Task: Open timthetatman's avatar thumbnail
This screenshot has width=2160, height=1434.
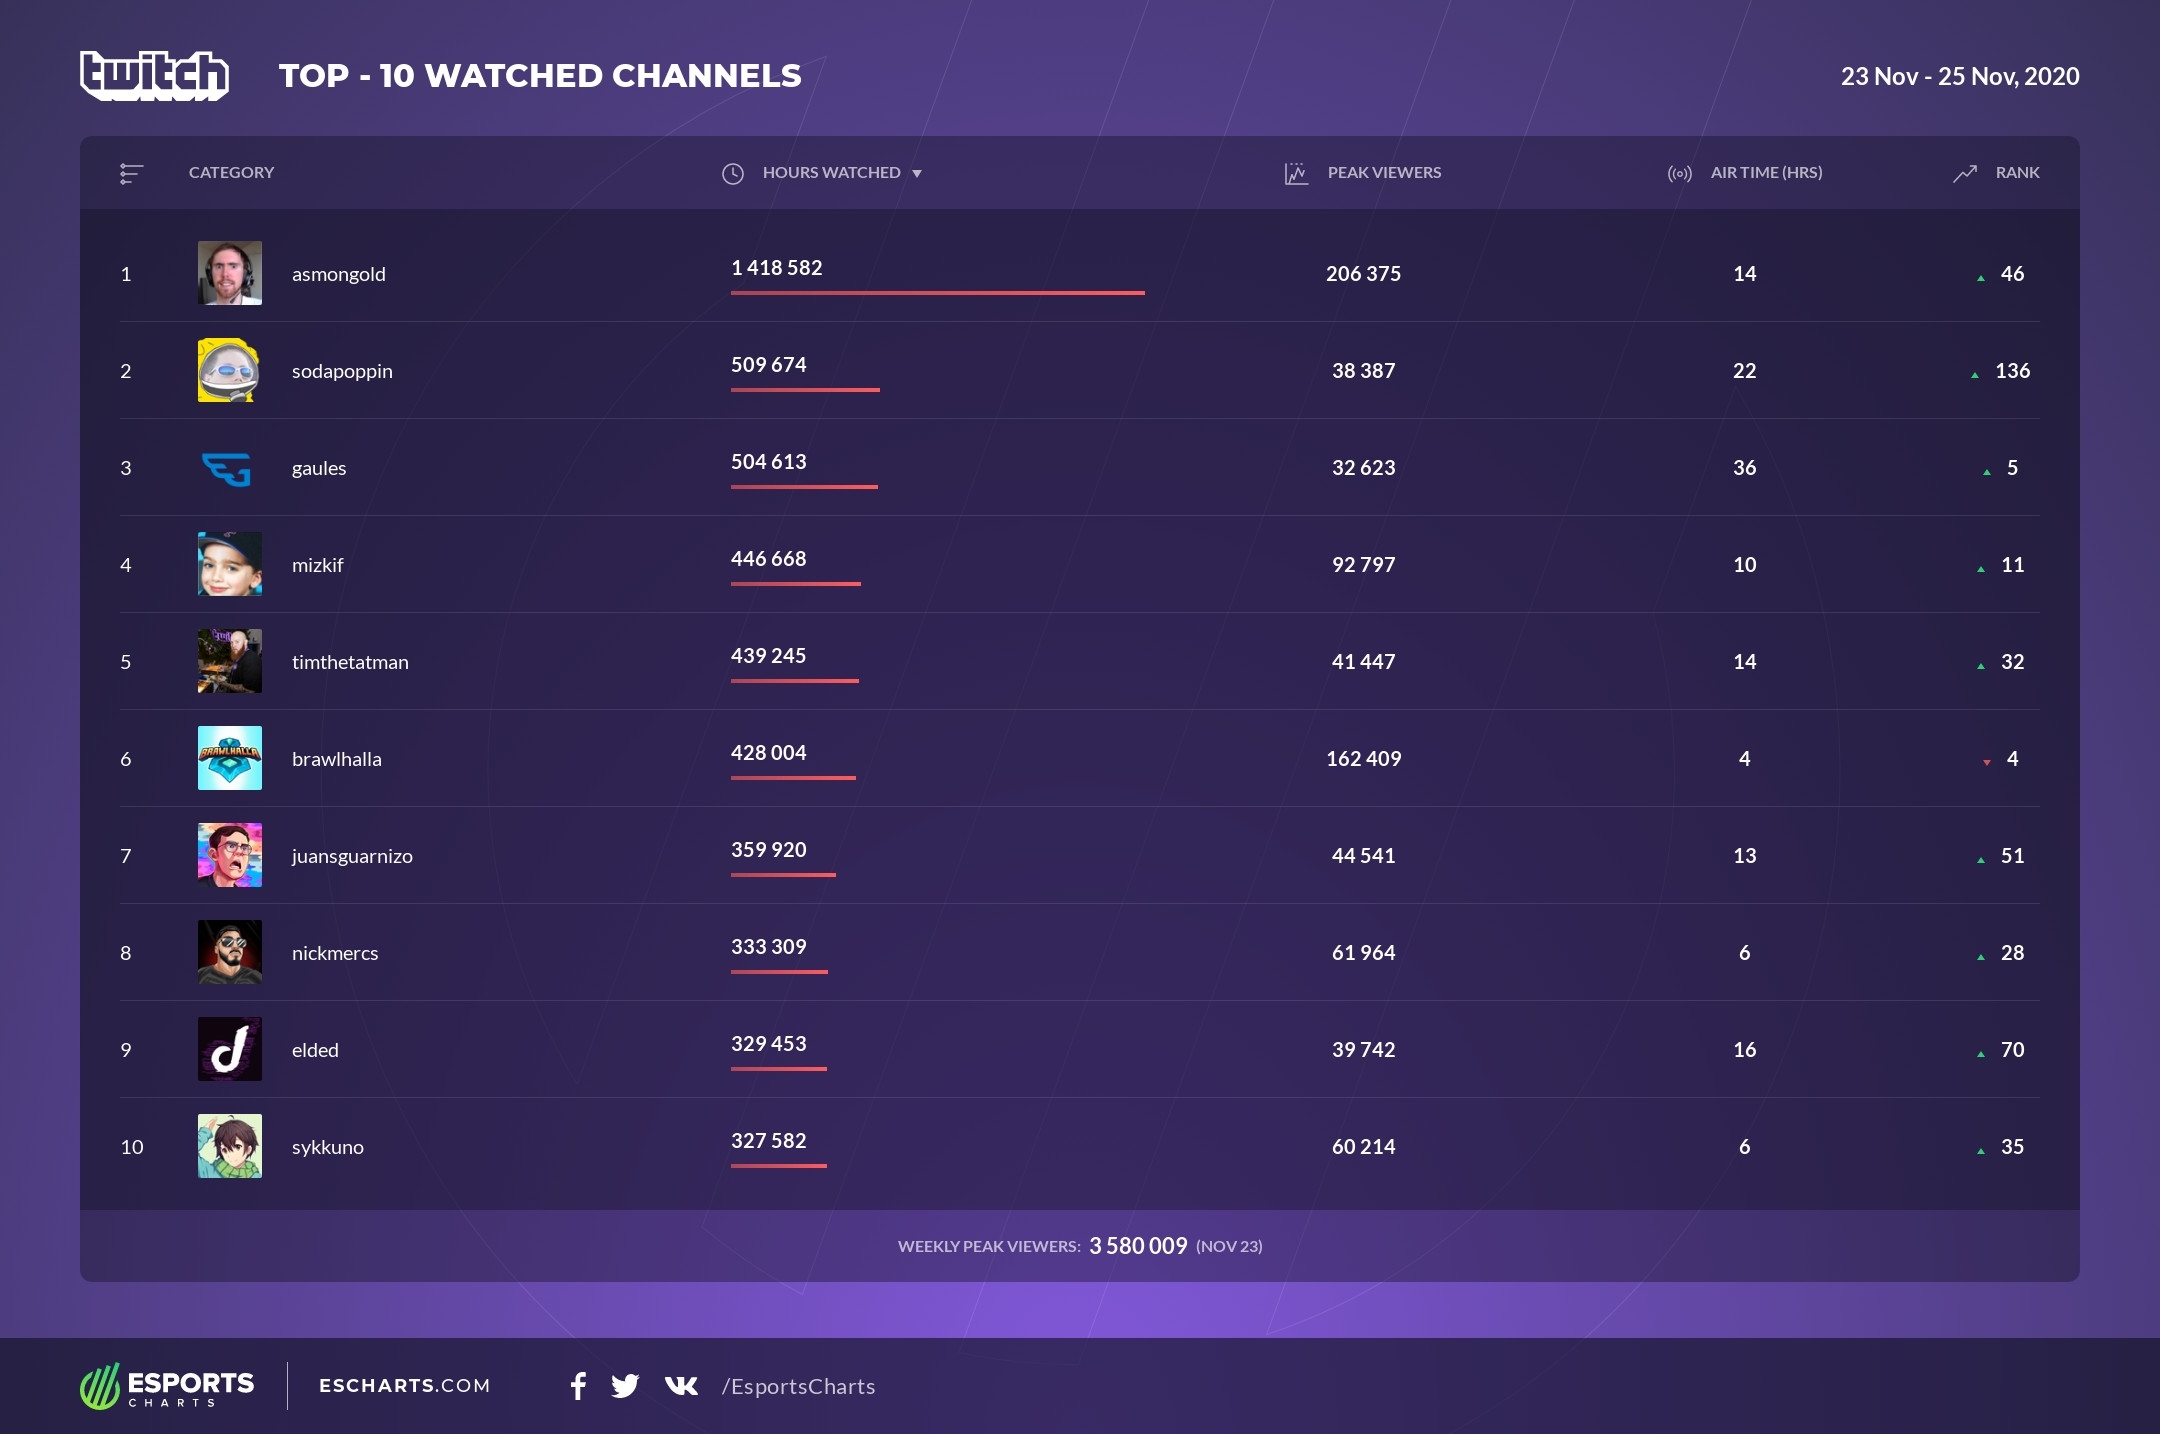Action: 230,661
